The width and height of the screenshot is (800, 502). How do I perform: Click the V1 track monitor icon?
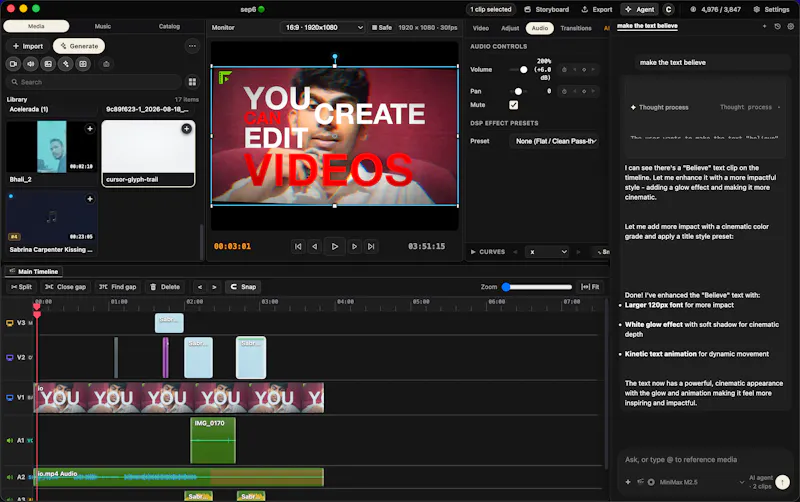pos(10,397)
